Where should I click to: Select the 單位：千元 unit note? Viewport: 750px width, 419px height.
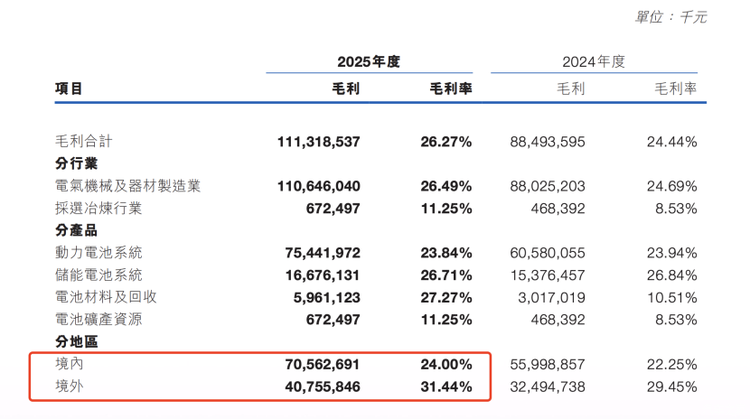click(671, 17)
